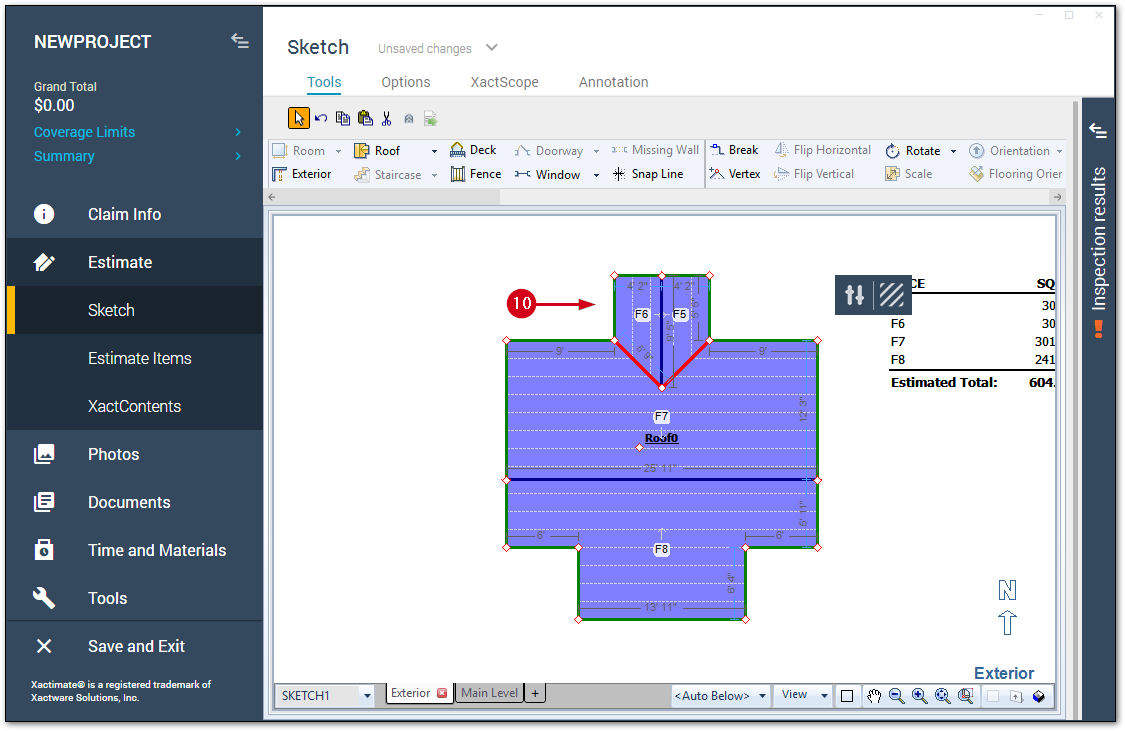Expand the Auto Below level dropdown
Viewport: 1125px width, 731px height.
tap(763, 696)
